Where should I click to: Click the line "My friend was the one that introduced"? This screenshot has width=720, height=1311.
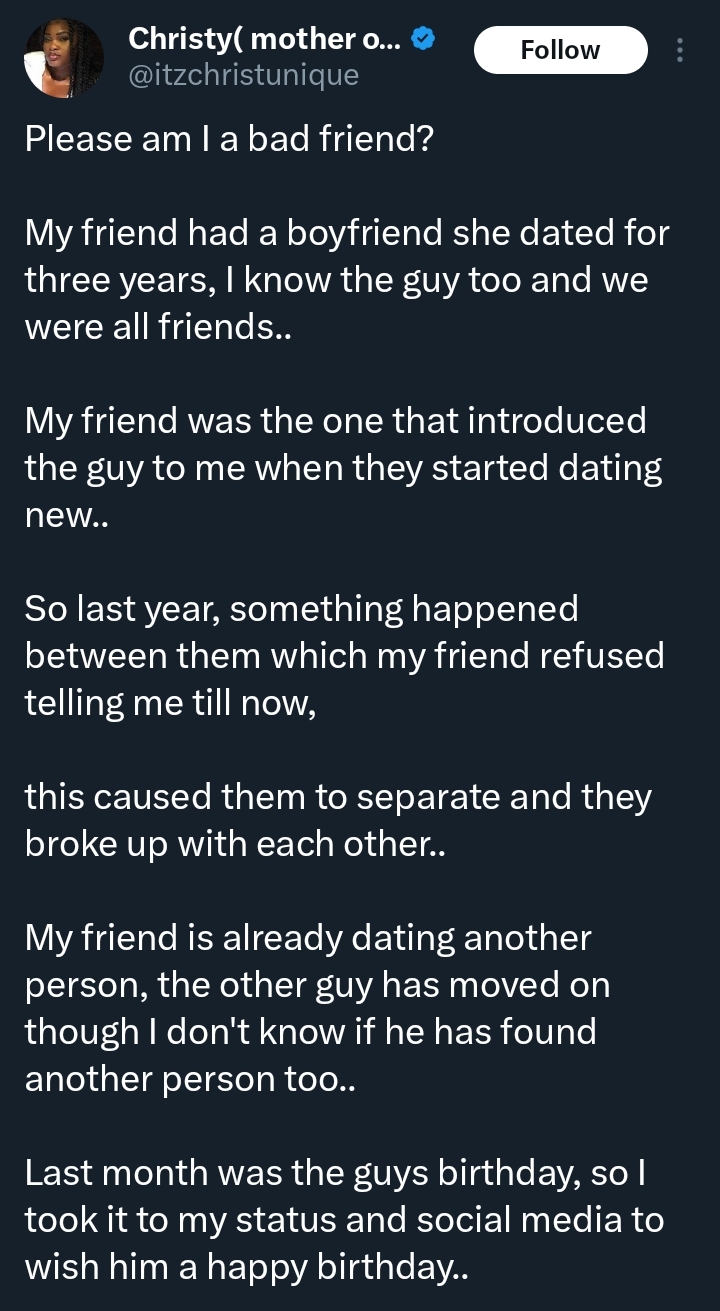pyautogui.click(x=335, y=421)
